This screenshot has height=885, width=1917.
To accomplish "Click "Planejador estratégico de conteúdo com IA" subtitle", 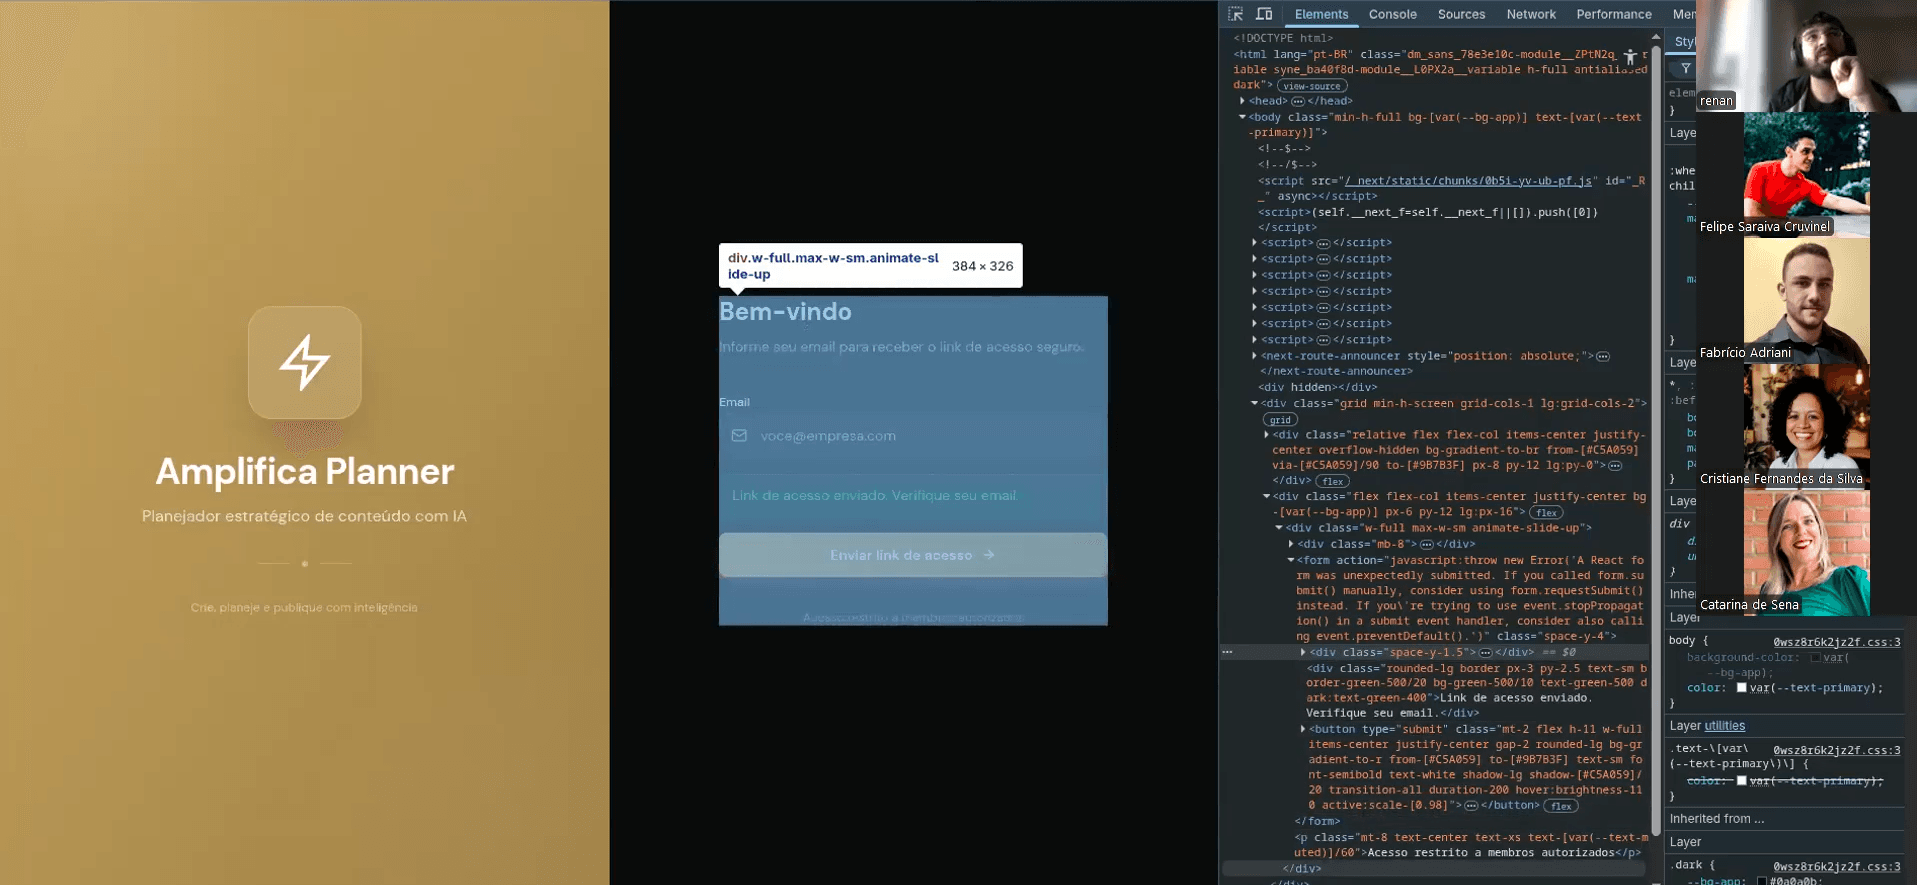I will point(304,516).
